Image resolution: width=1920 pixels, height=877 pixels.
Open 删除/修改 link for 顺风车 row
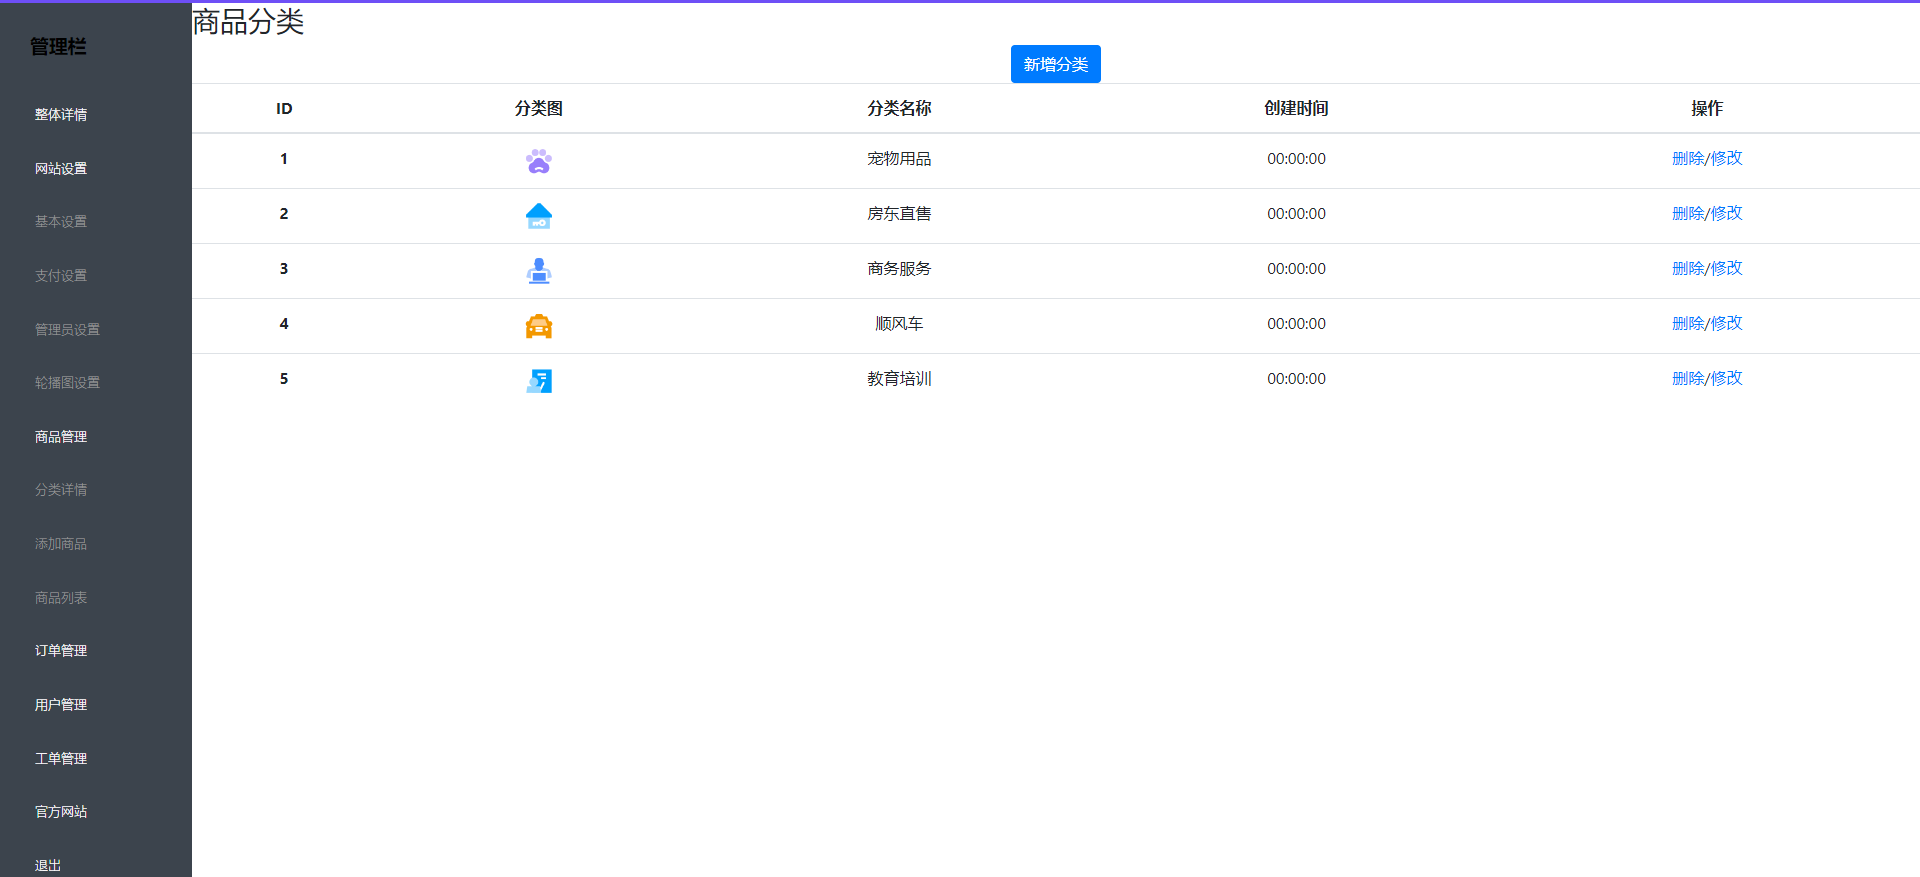(1706, 324)
